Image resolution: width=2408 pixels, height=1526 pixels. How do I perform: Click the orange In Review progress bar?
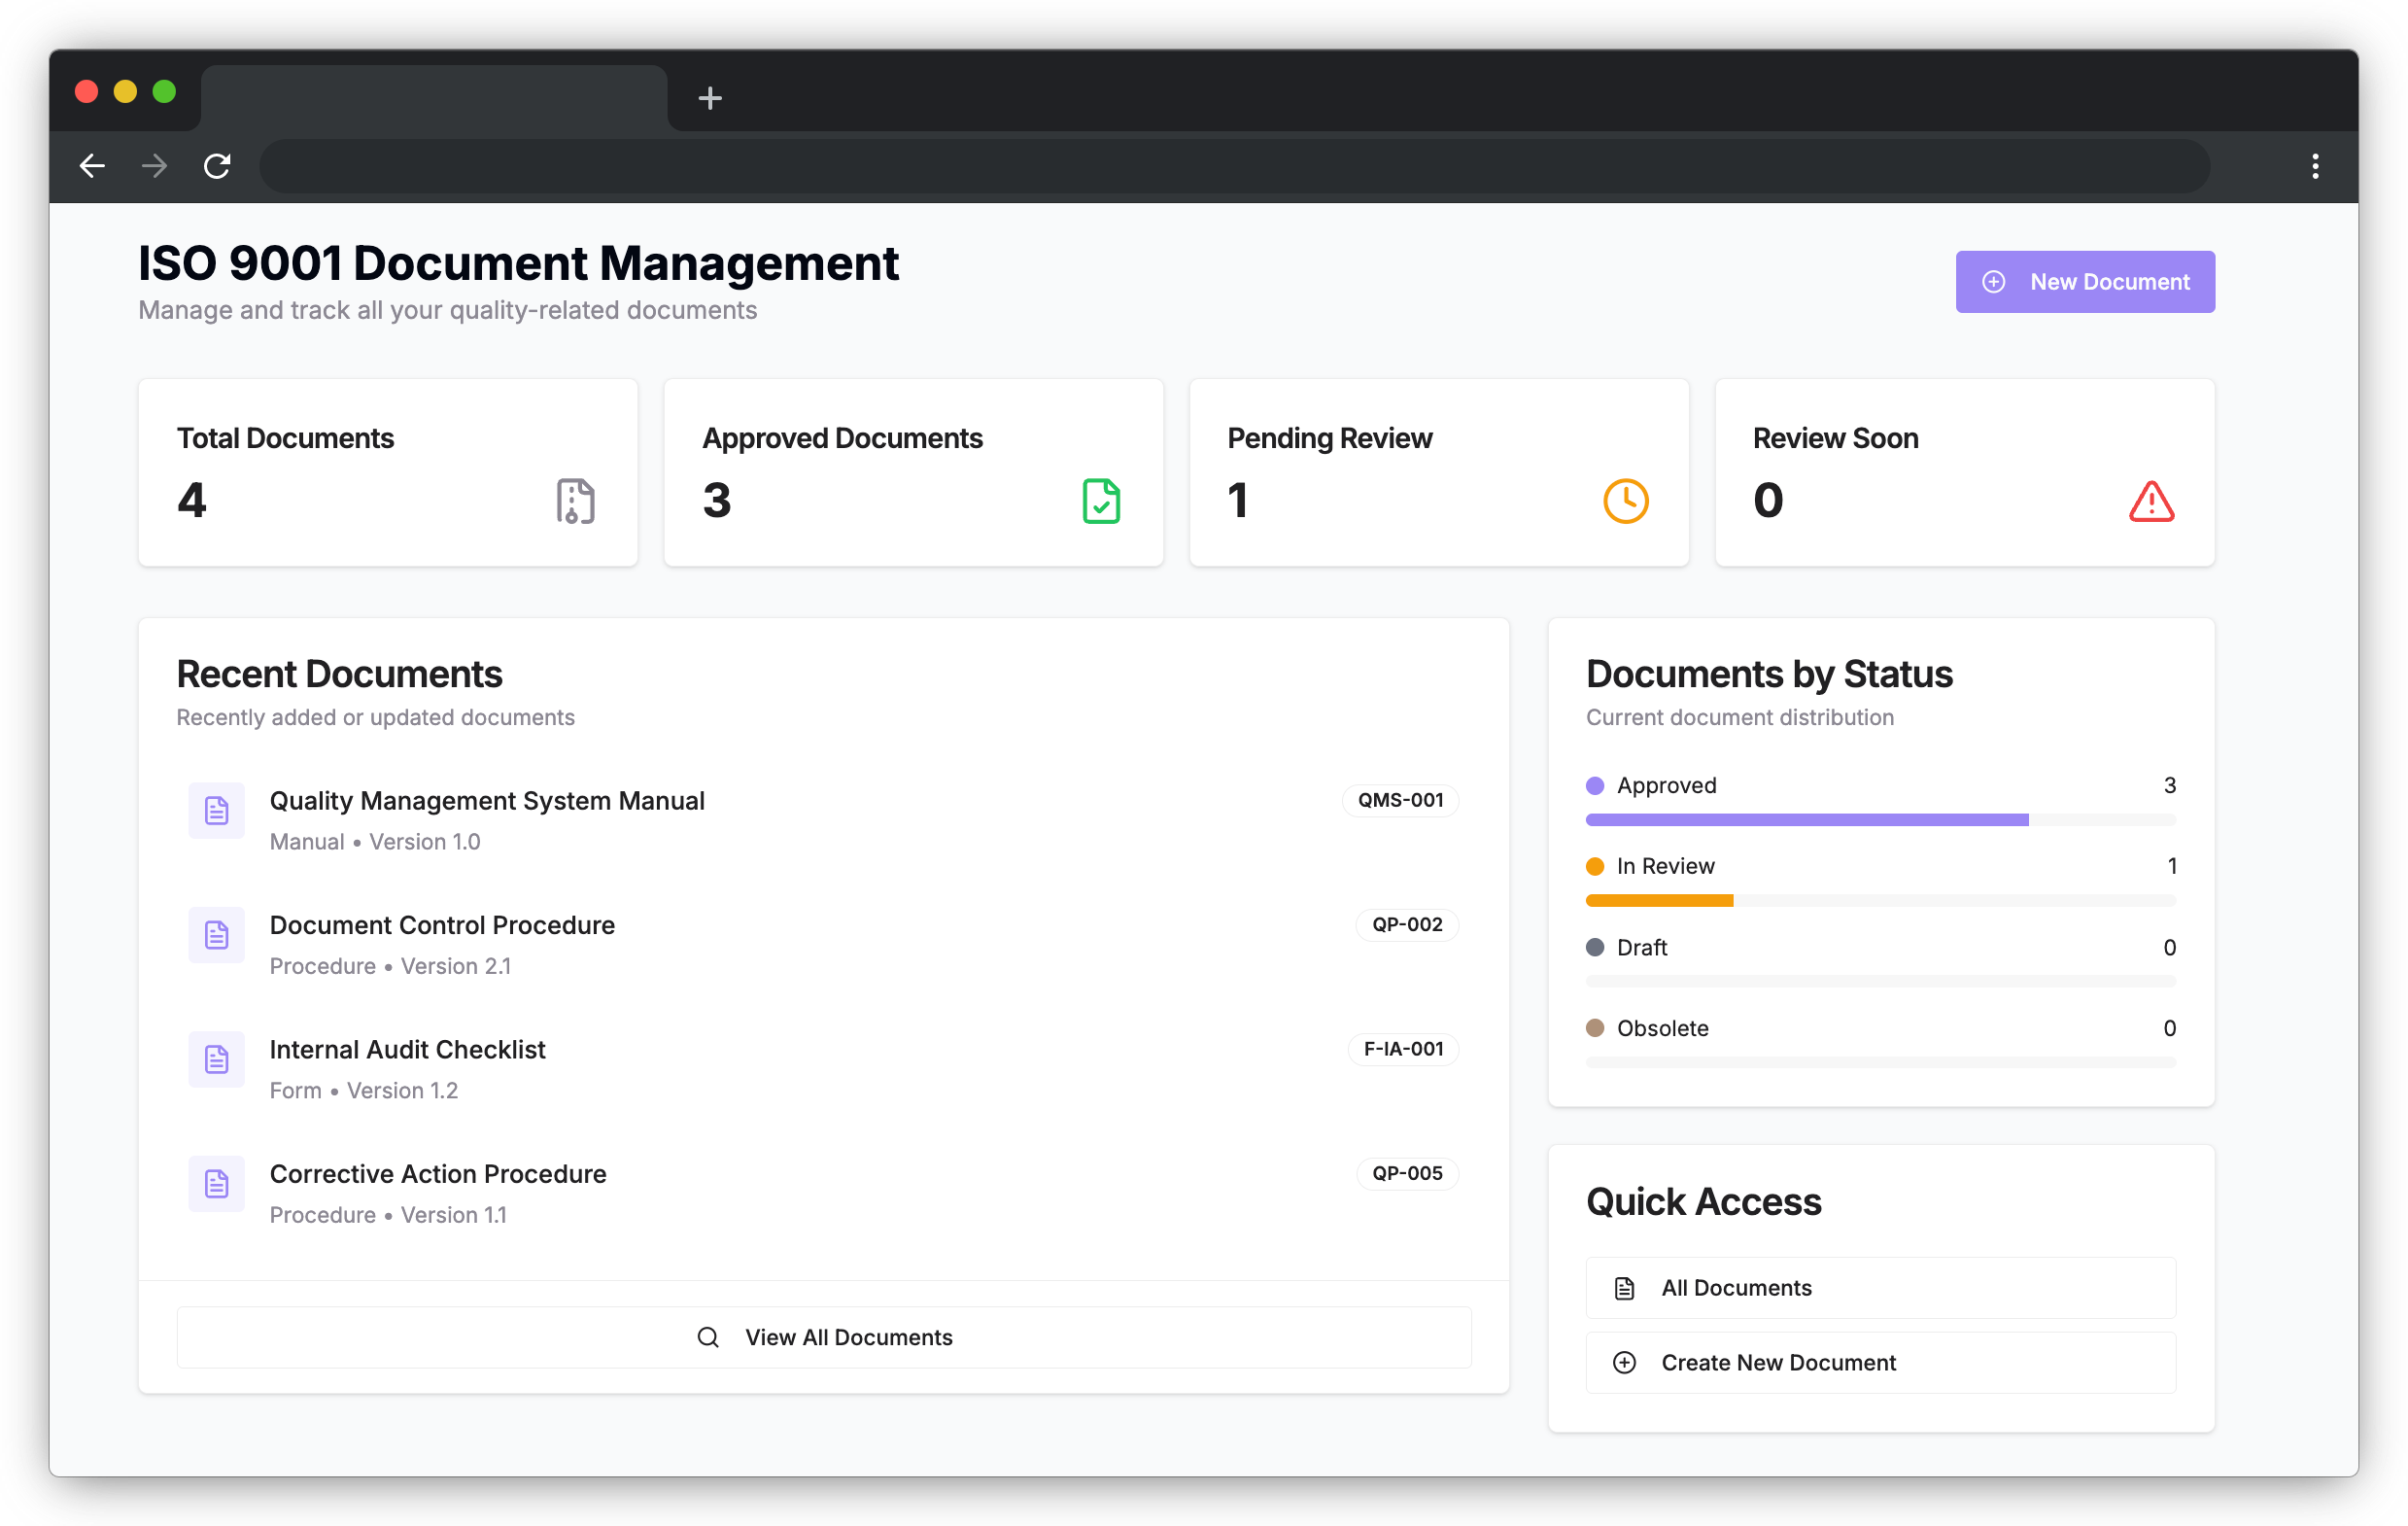(1659, 901)
